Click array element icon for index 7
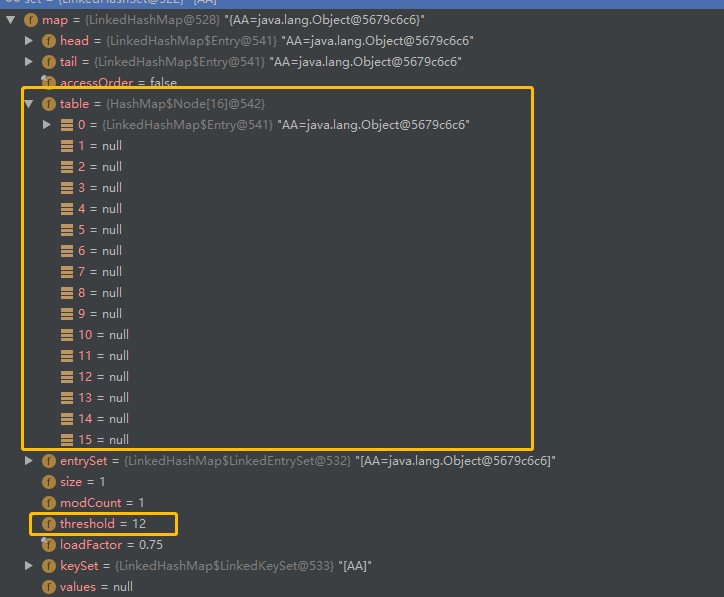 tap(67, 272)
